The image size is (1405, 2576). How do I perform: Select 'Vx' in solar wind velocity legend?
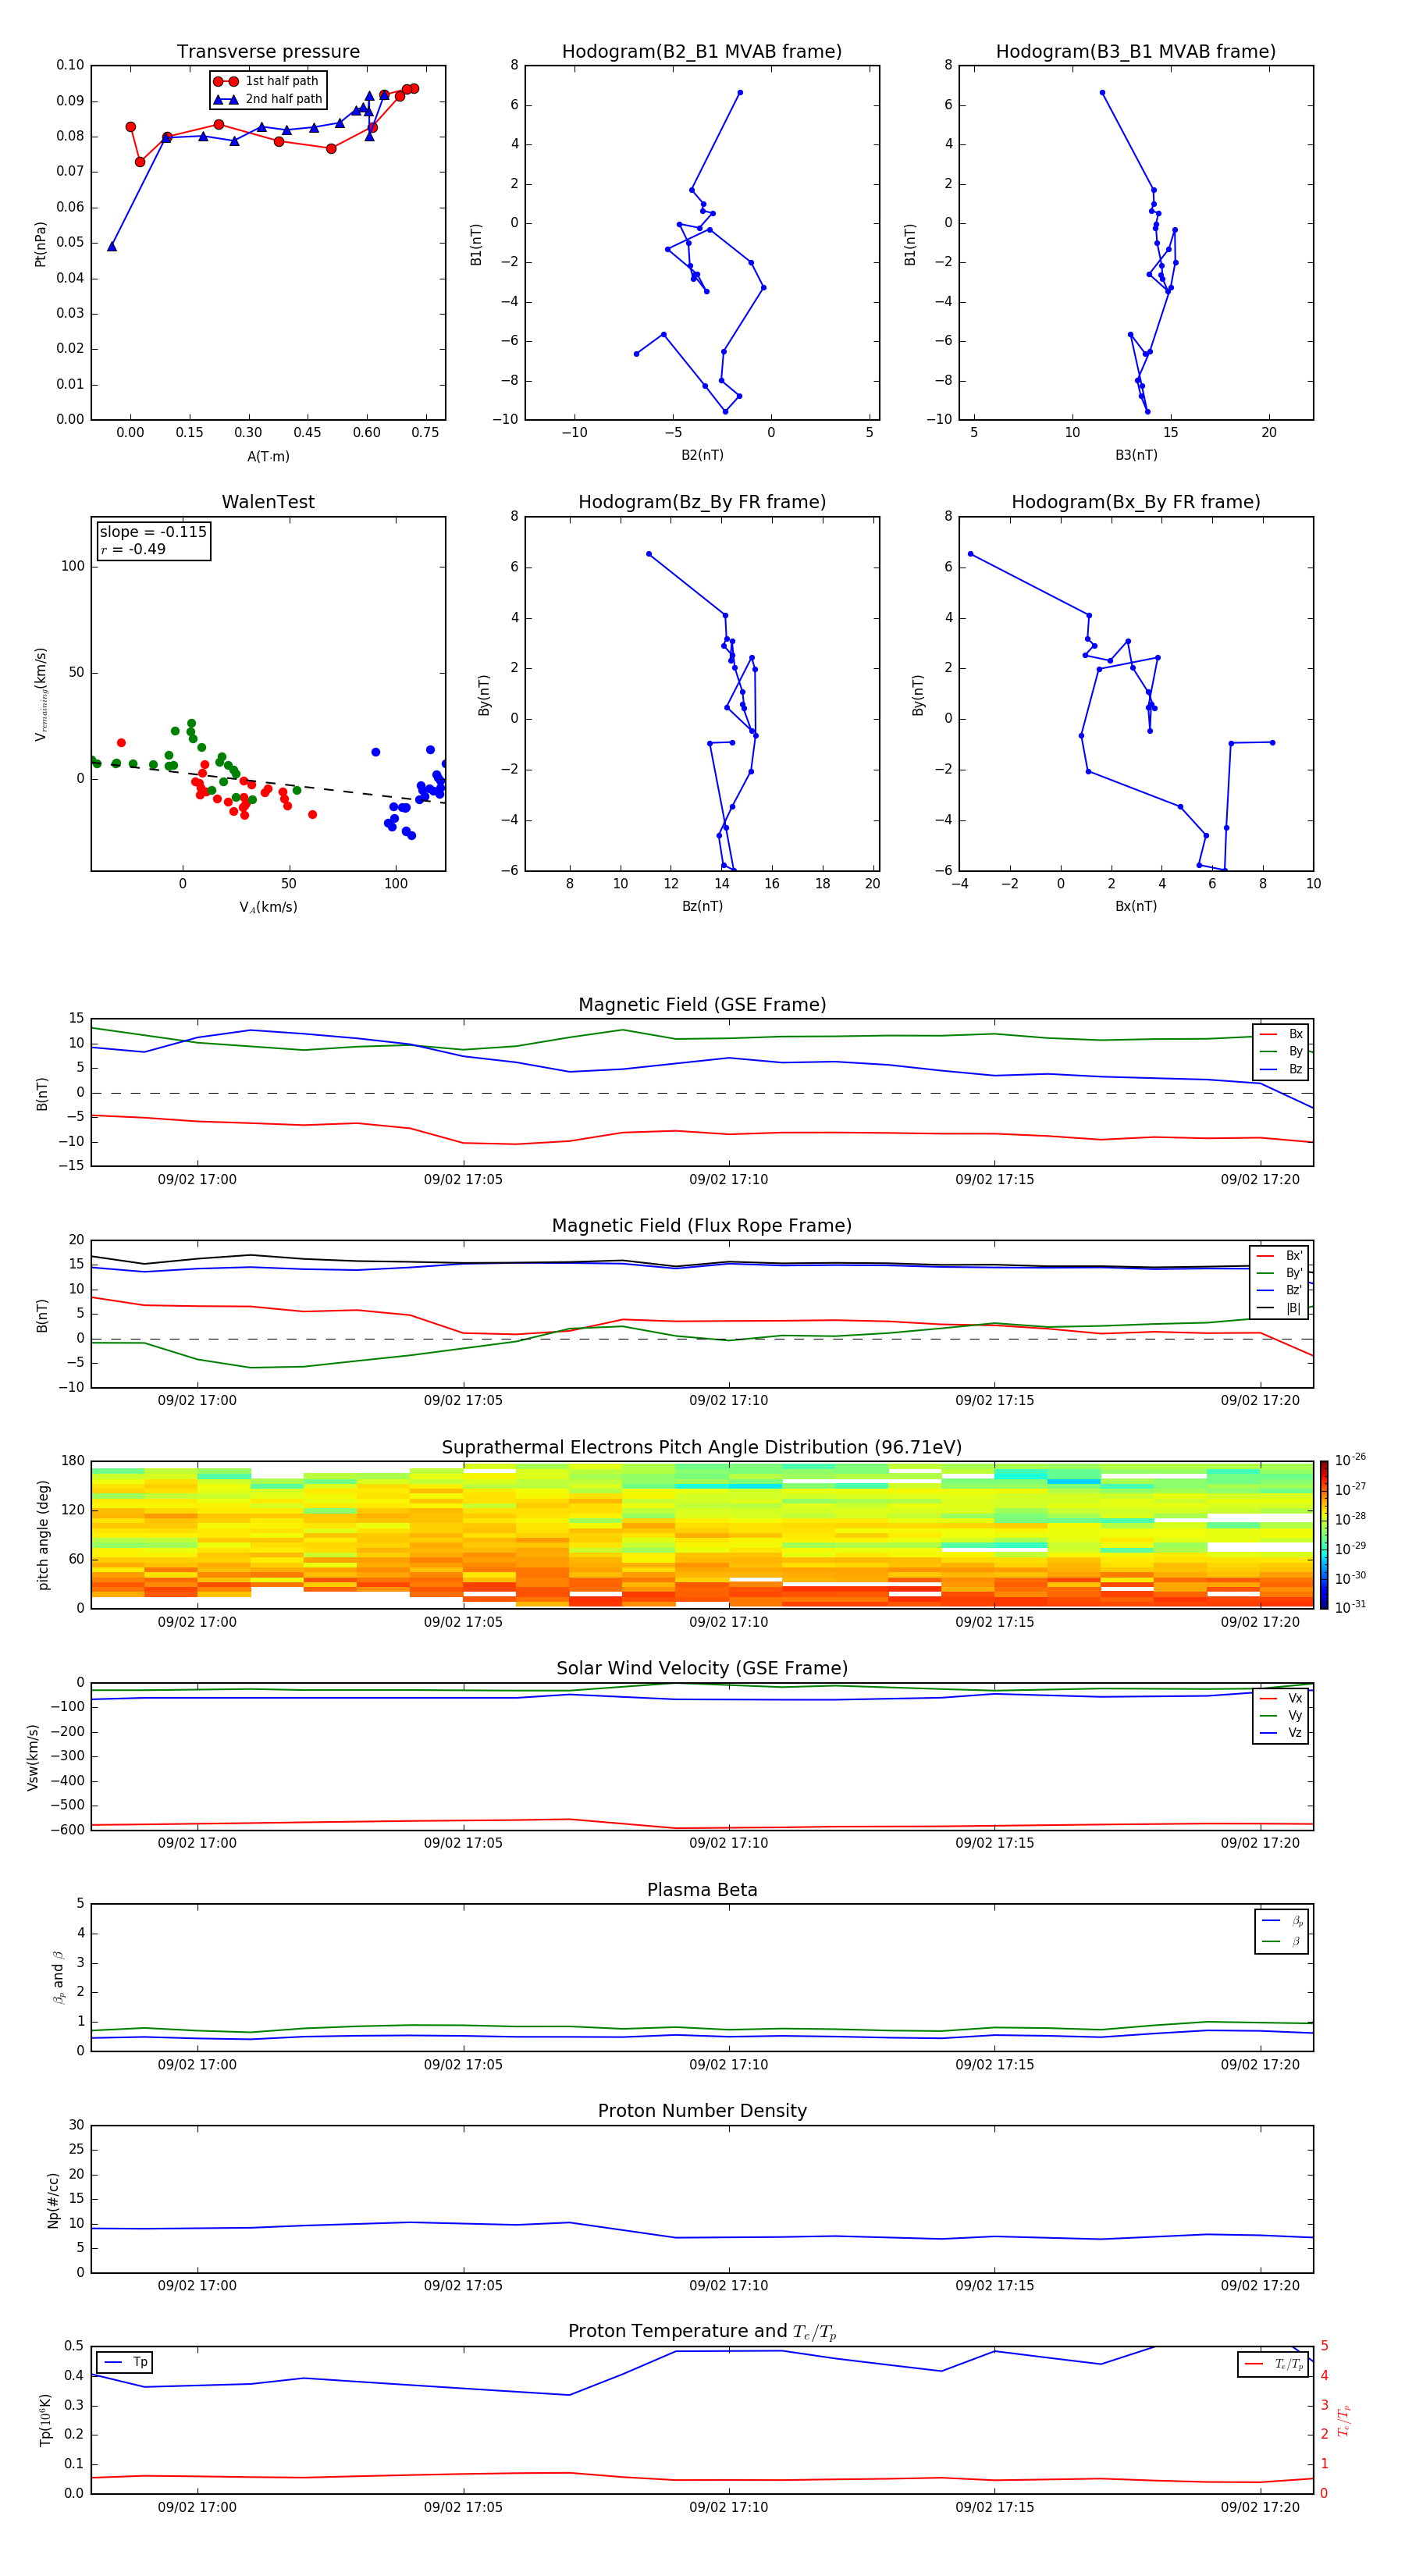click(x=1281, y=1699)
